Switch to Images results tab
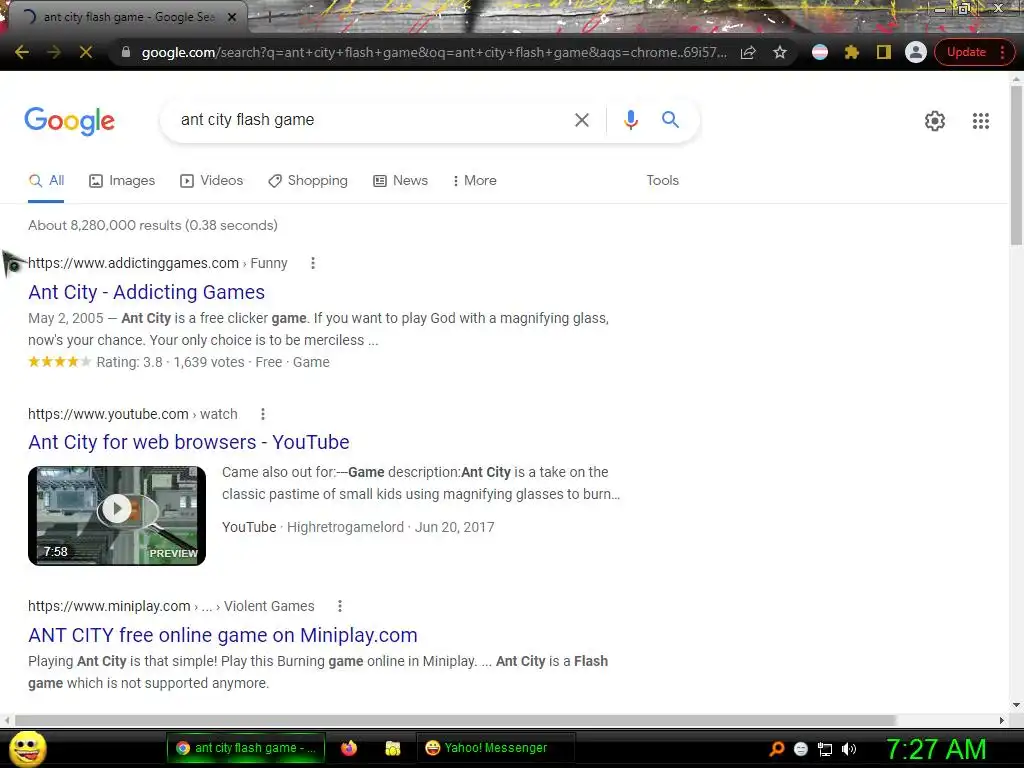 pyautogui.click(x=122, y=181)
